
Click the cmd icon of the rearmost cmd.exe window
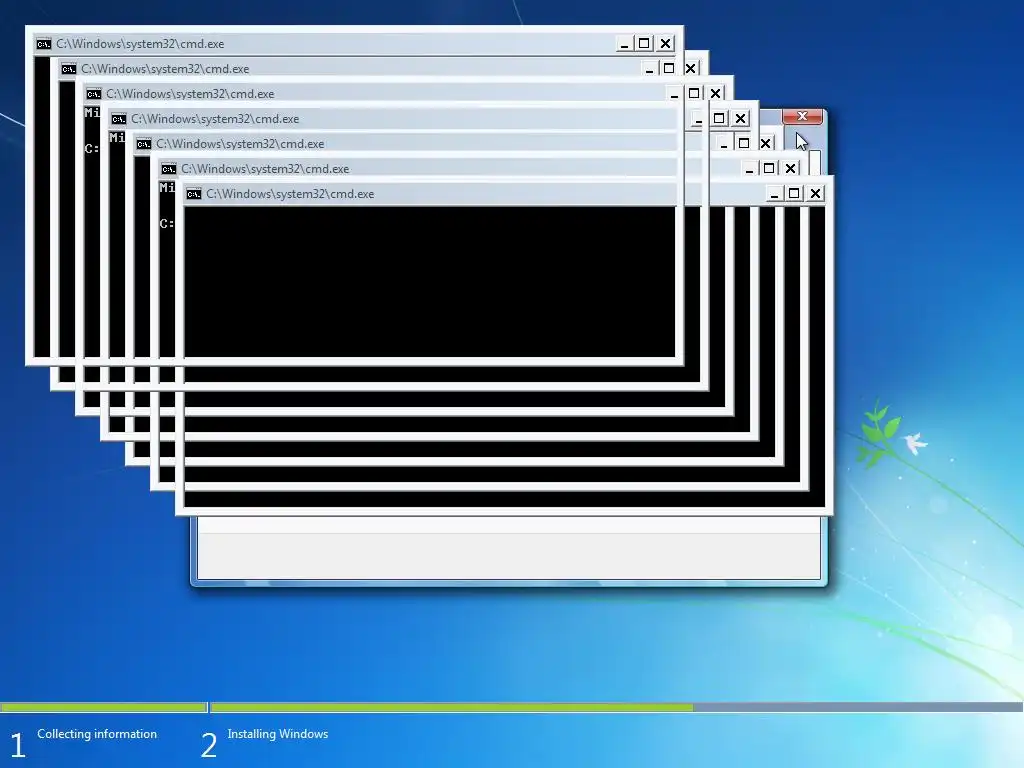(43, 44)
